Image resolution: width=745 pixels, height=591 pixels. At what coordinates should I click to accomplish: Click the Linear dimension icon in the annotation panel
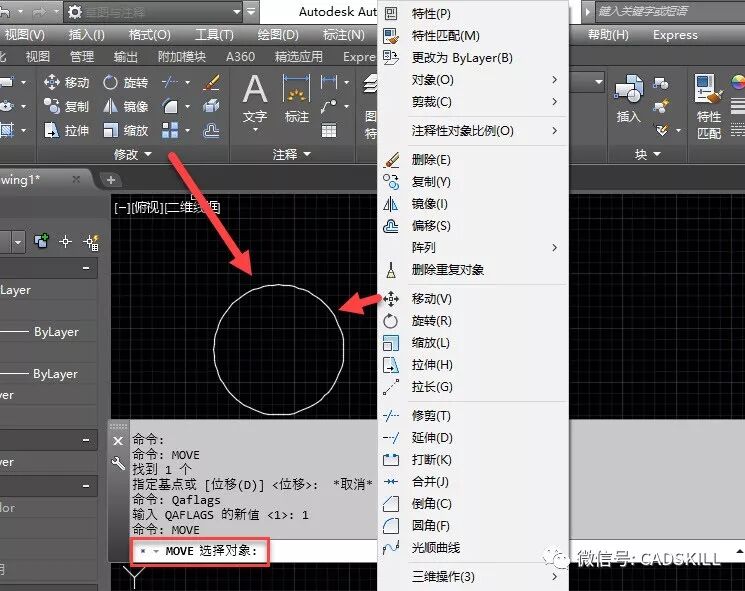329,82
